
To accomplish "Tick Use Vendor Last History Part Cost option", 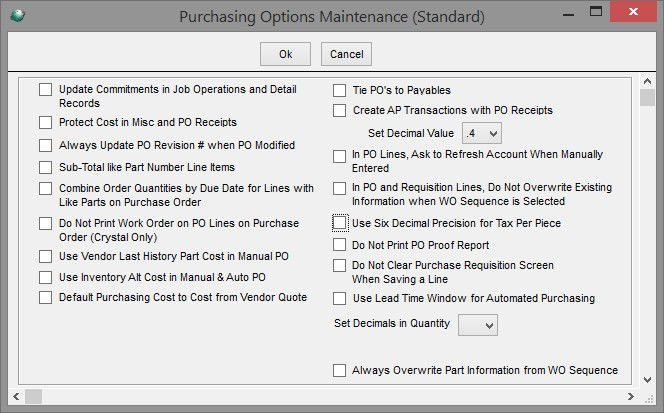I will coord(45,256).
